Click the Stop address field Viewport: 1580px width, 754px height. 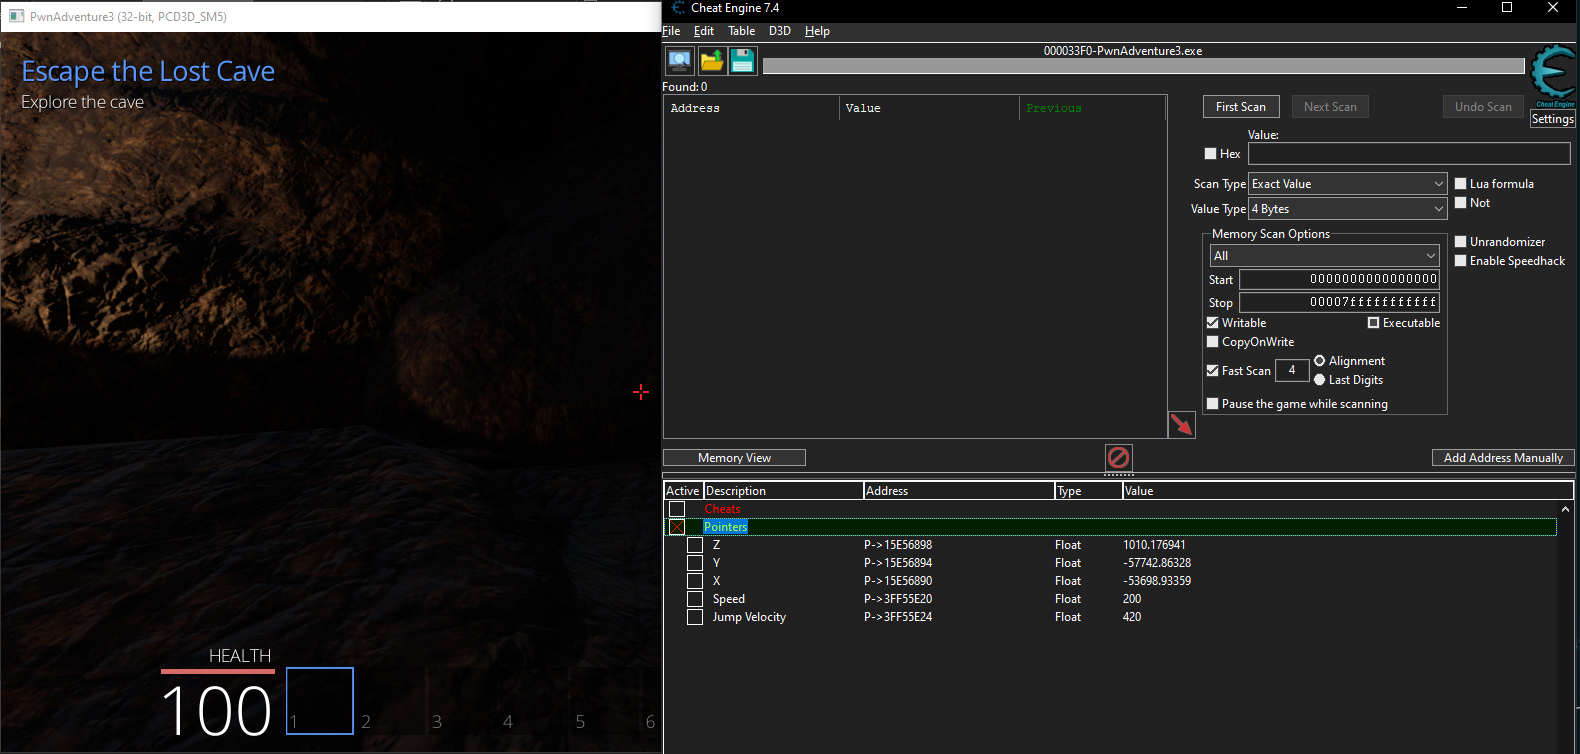pyautogui.click(x=1340, y=303)
